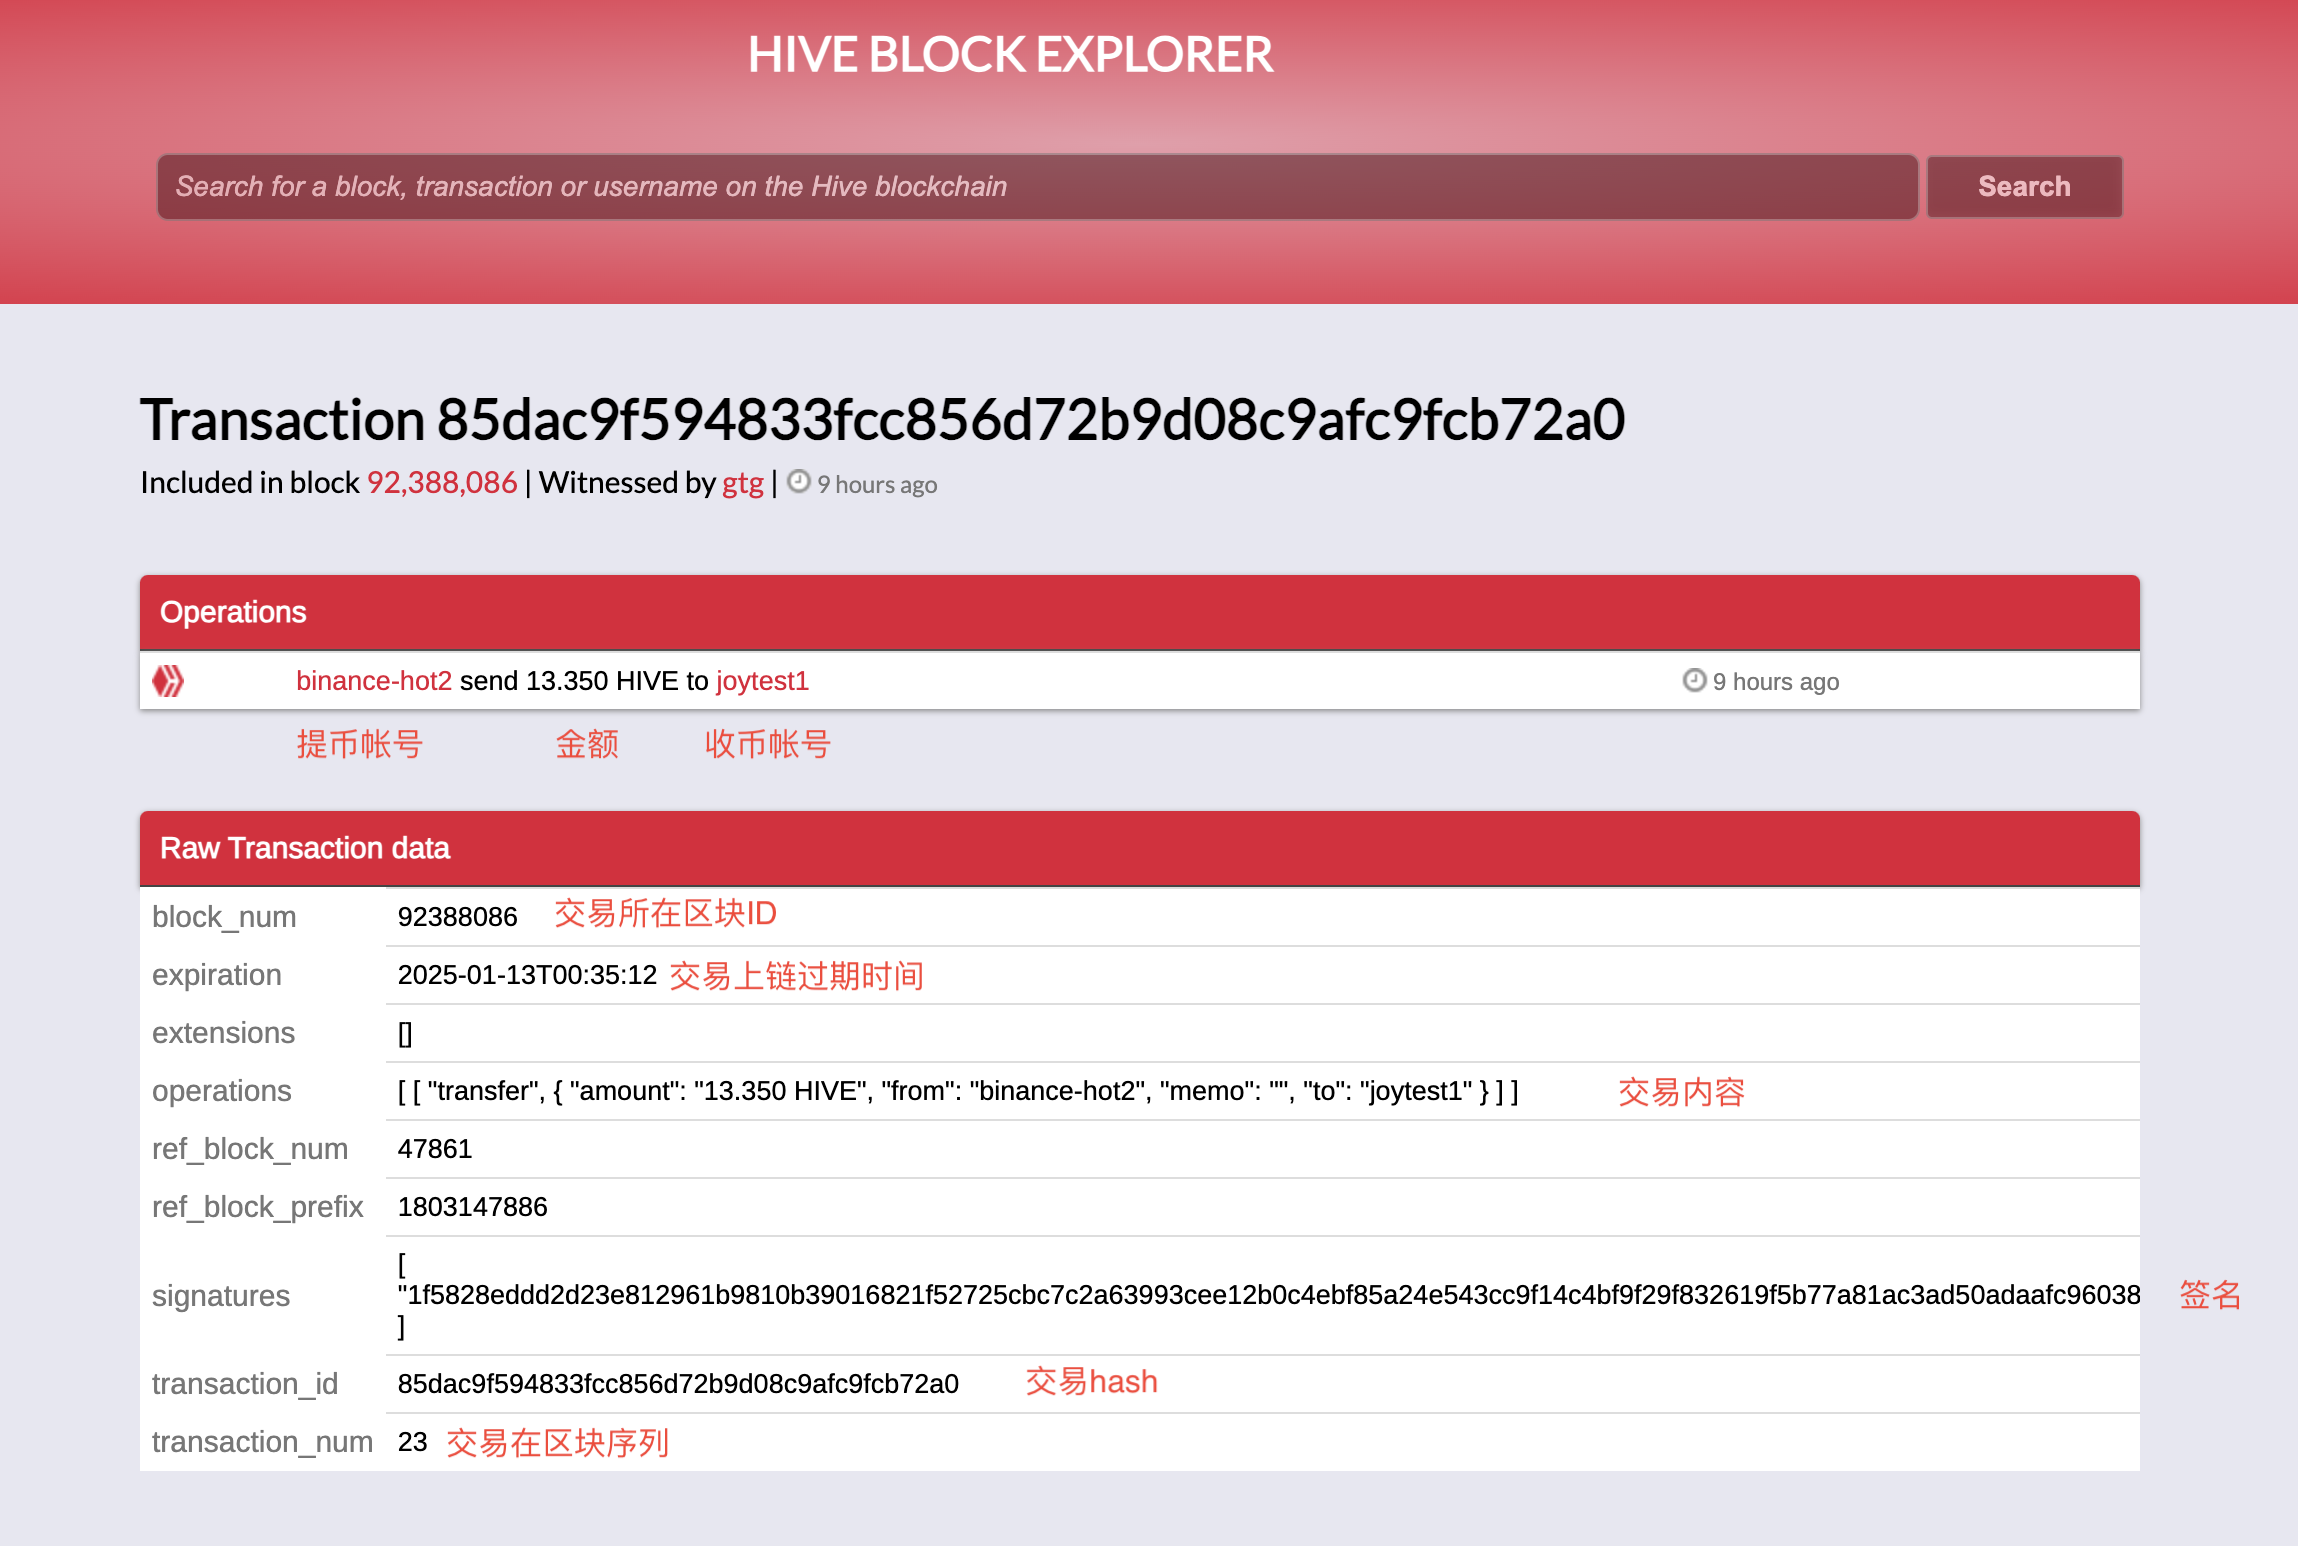Click the transaction_num value 23
Viewport: 2298px width, 1546px height.
click(412, 1442)
